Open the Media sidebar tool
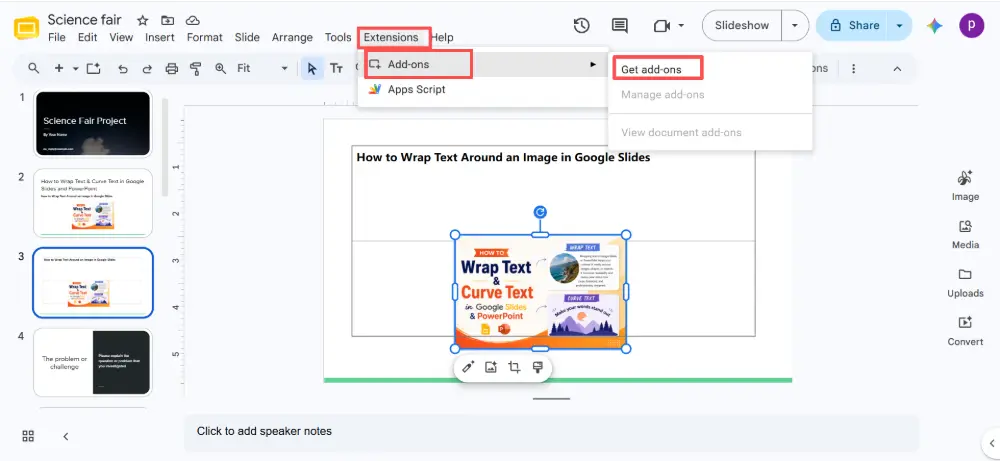Image resolution: width=1000 pixels, height=461 pixels. tap(965, 235)
